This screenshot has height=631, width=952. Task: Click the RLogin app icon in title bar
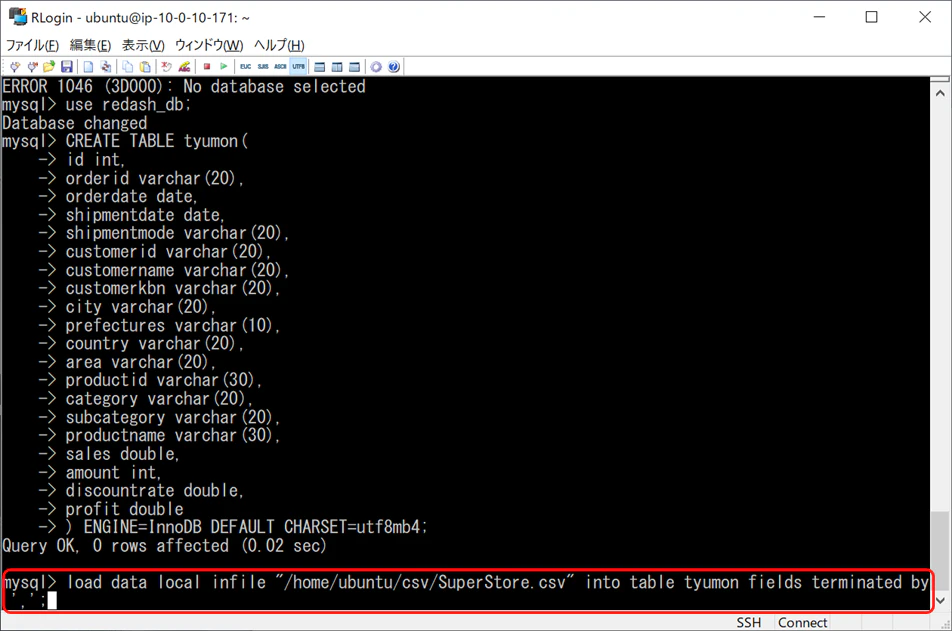18,17
